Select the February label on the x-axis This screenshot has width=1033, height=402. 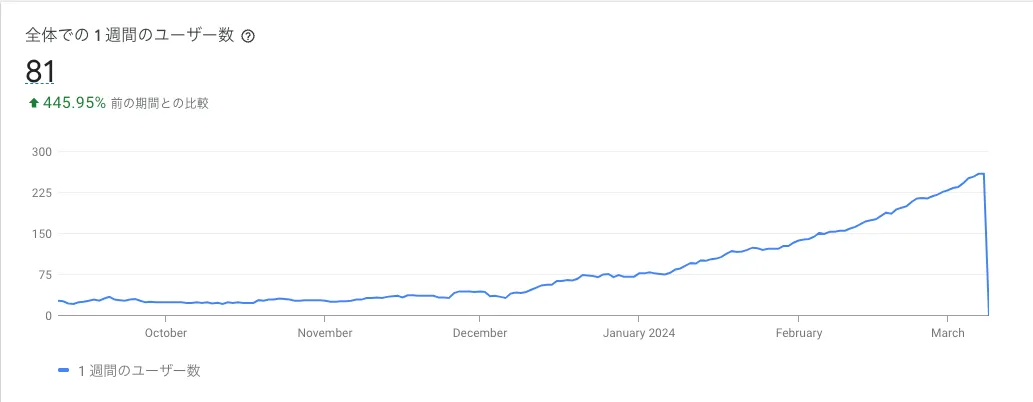point(798,333)
